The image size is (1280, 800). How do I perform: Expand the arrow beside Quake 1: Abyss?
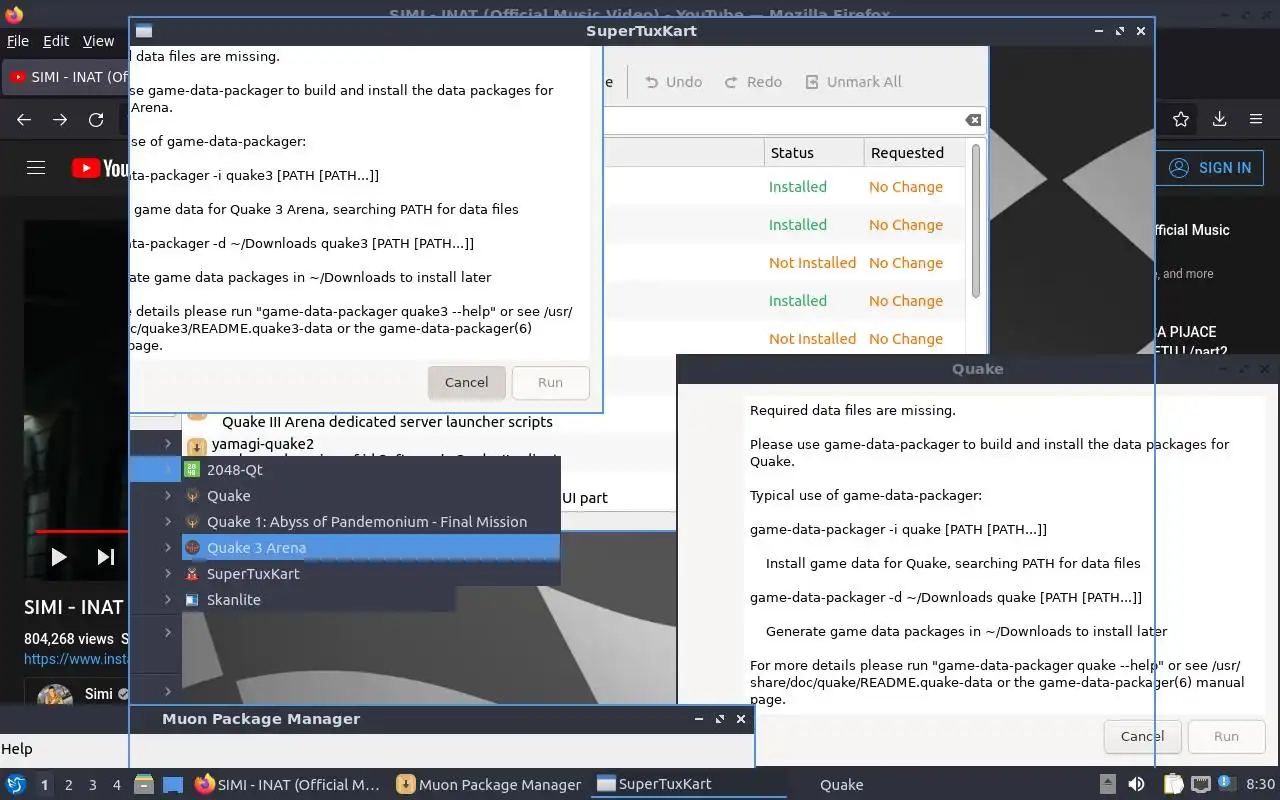[x=168, y=521]
